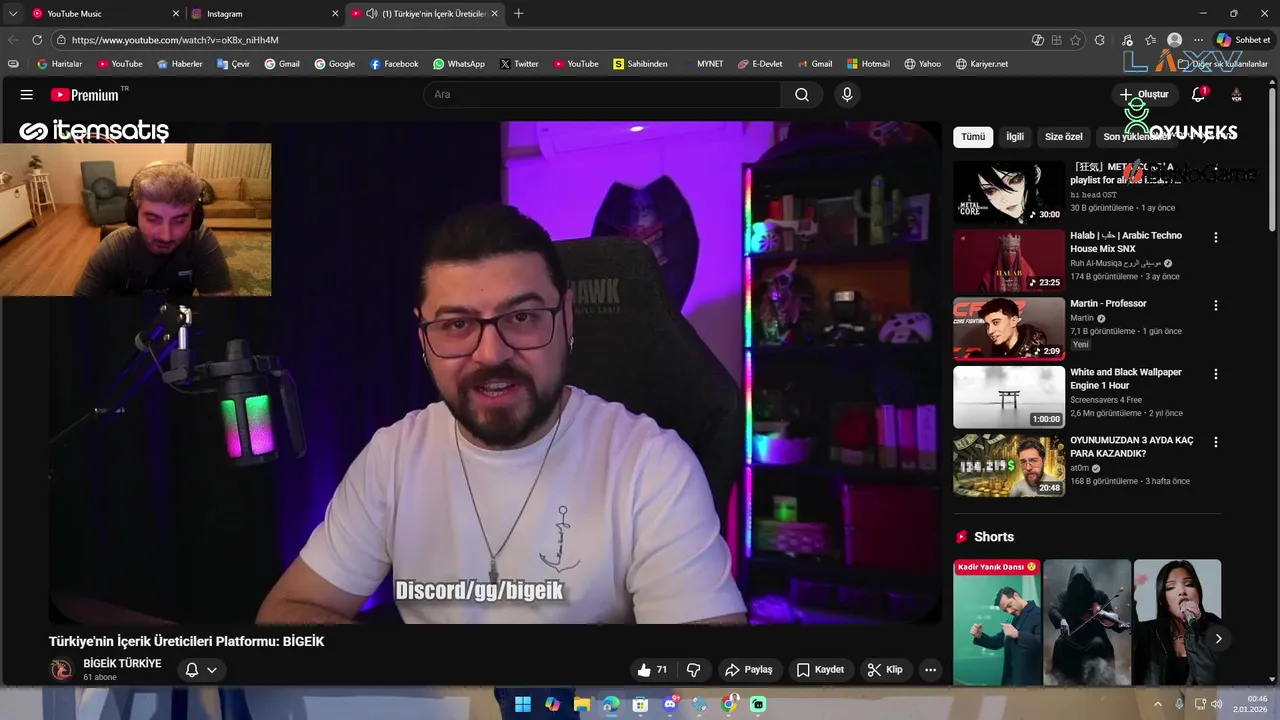
Task: Open the YouTube account avatar menu
Action: pos(1237,94)
